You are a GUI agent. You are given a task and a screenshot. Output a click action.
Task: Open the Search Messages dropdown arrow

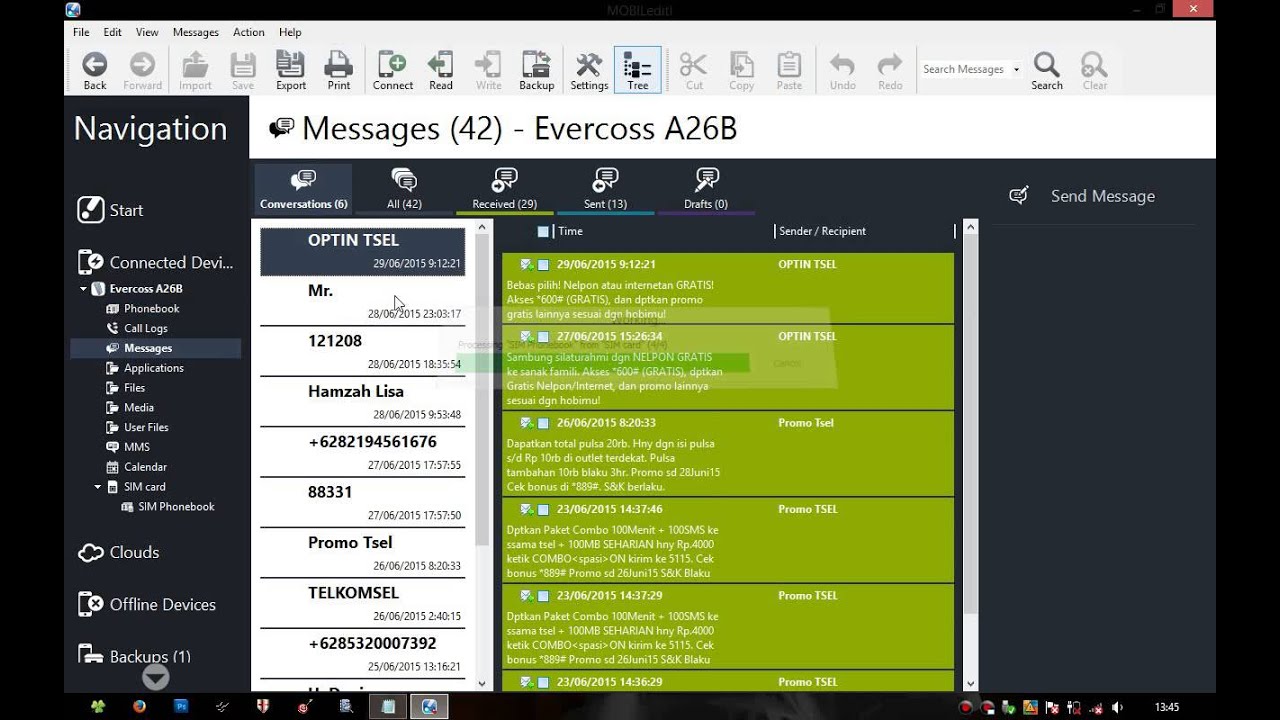[x=1017, y=70]
